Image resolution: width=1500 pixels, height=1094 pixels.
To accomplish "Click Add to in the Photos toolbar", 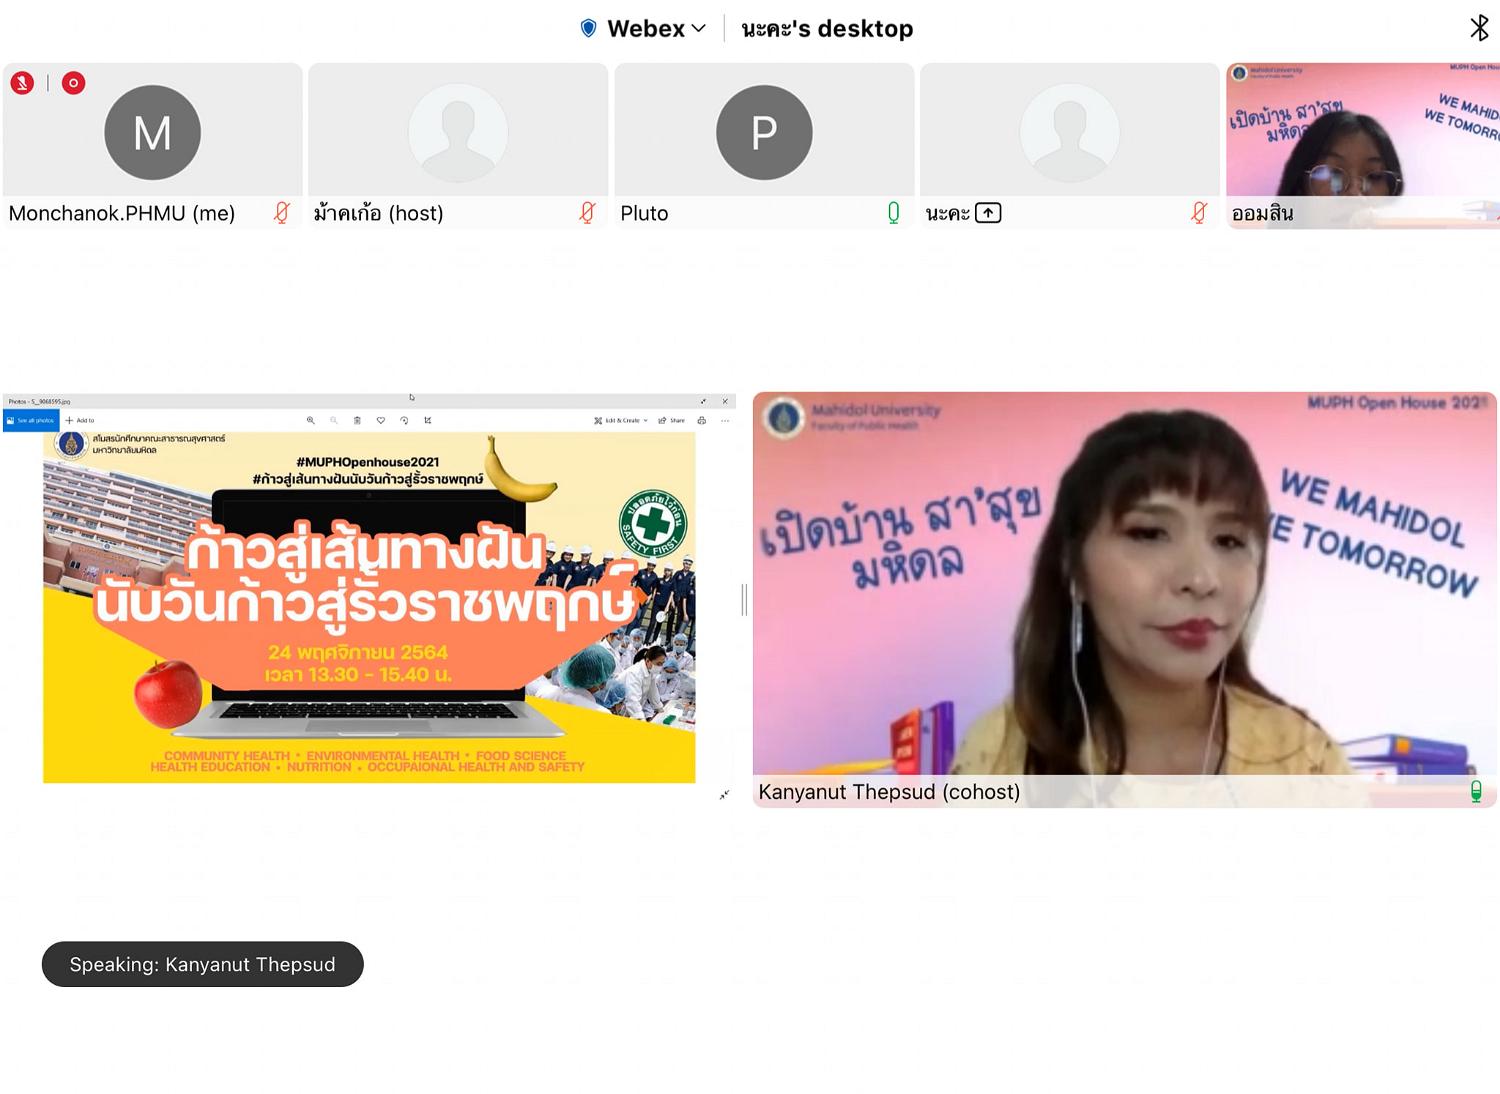I will coord(80,420).
